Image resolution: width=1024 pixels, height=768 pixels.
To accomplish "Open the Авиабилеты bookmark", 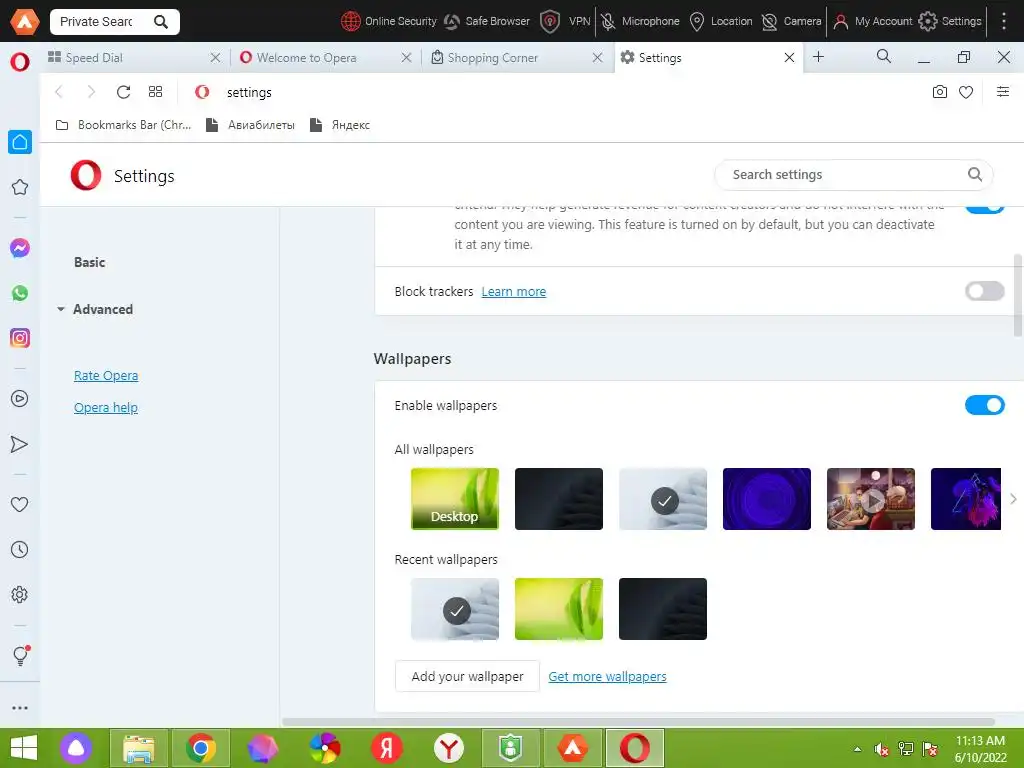I will 250,125.
